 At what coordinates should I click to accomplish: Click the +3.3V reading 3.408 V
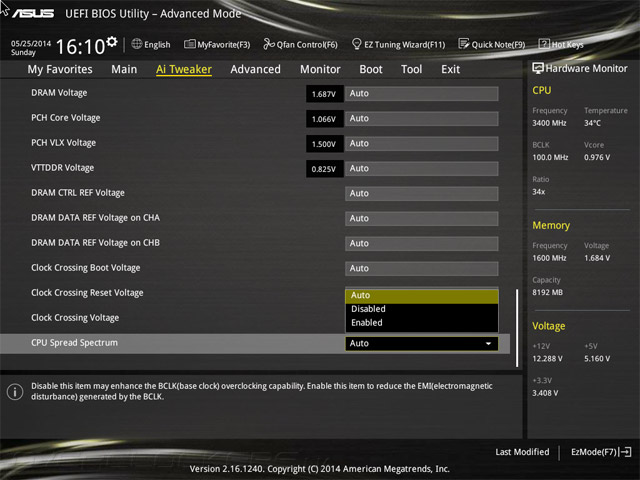point(545,393)
